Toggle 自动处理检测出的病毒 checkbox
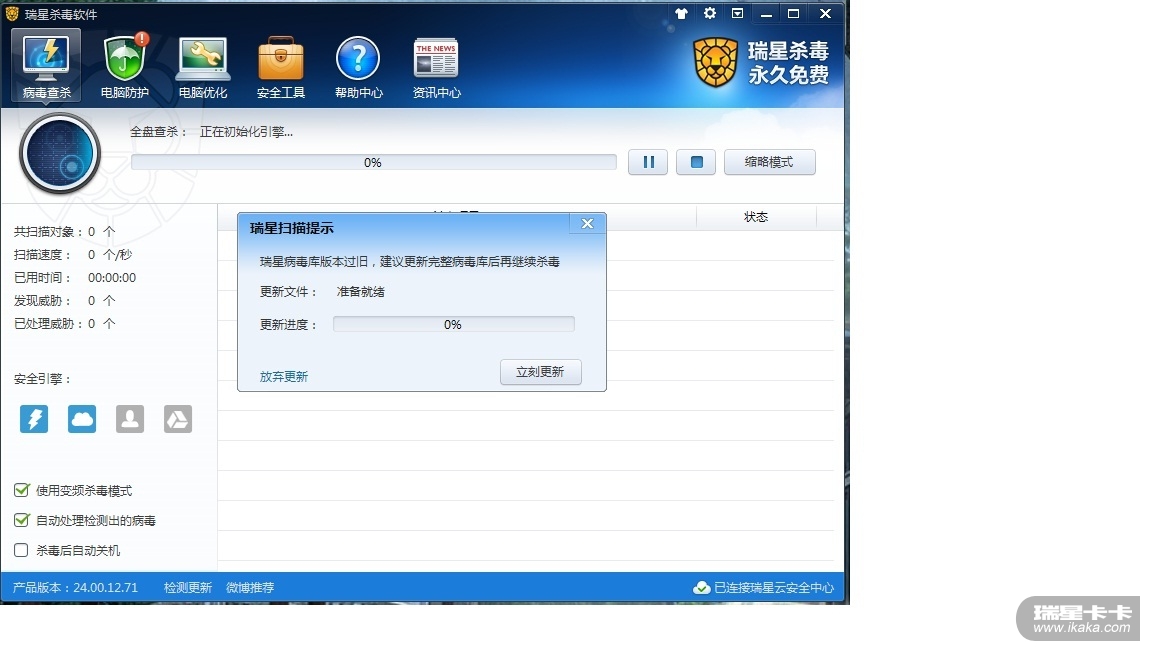The height and width of the screenshot is (648, 1152). coord(21,520)
